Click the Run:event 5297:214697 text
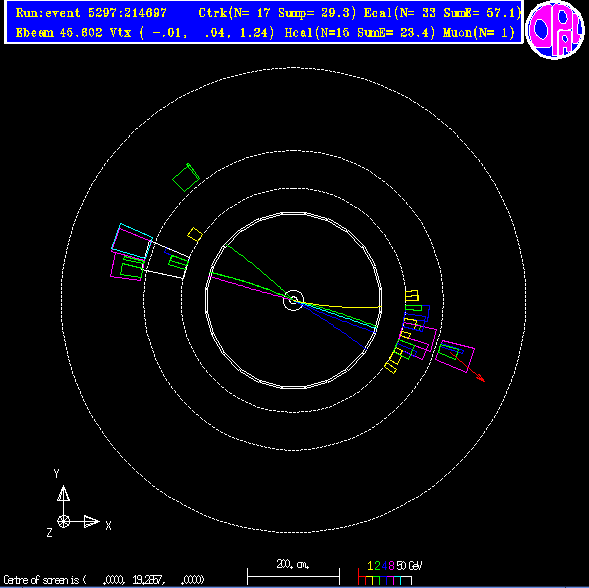This screenshot has width=589, height=588. [91, 13]
